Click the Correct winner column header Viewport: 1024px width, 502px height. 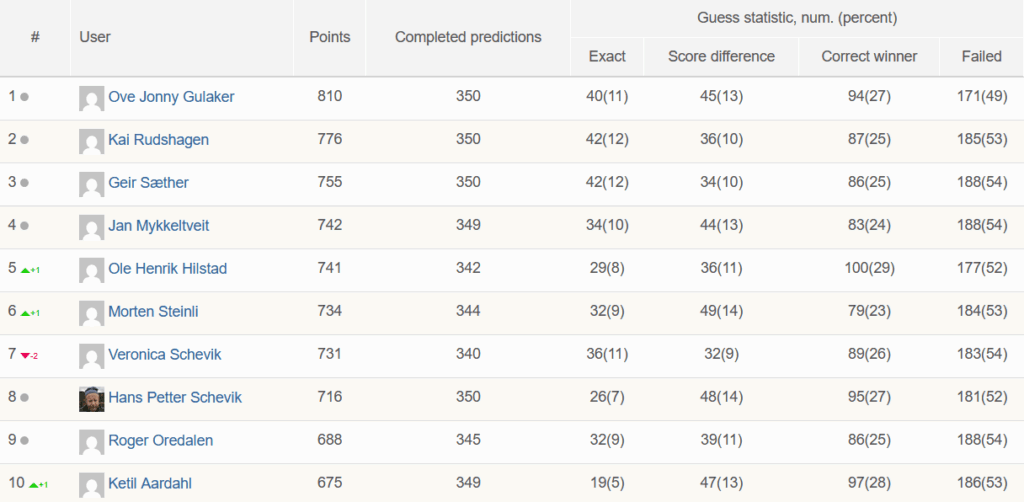pyautogui.click(x=869, y=56)
